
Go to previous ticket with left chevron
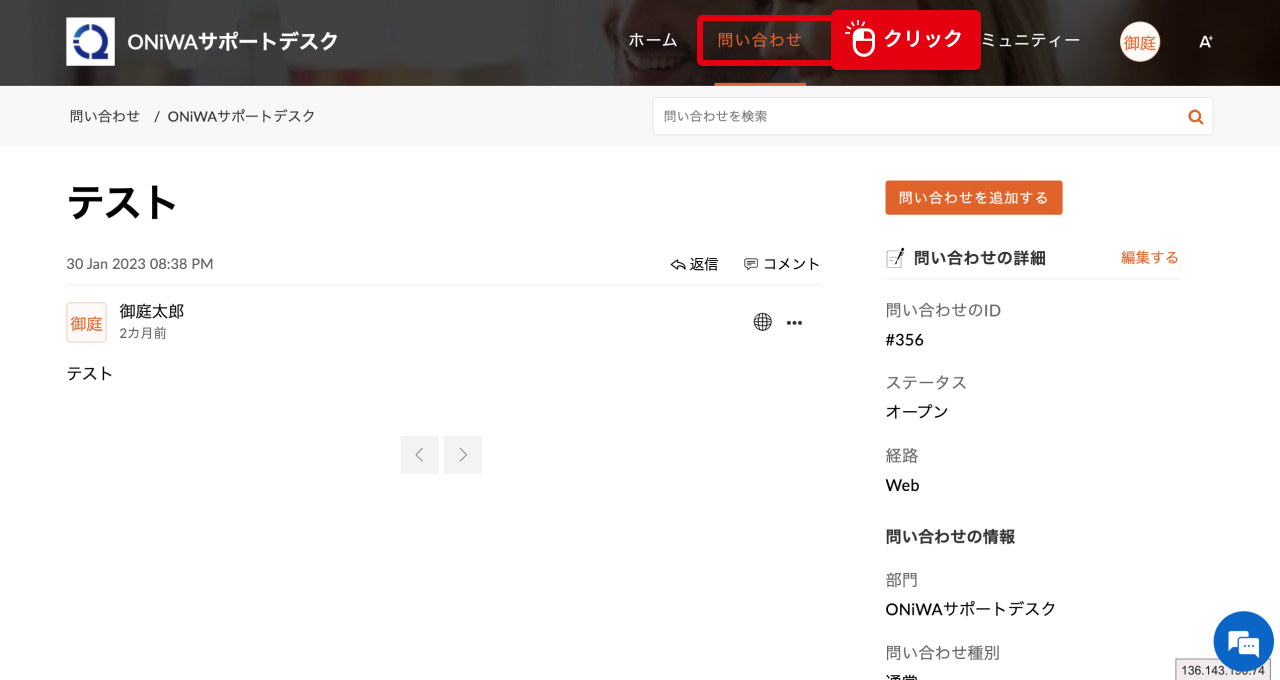click(x=419, y=455)
